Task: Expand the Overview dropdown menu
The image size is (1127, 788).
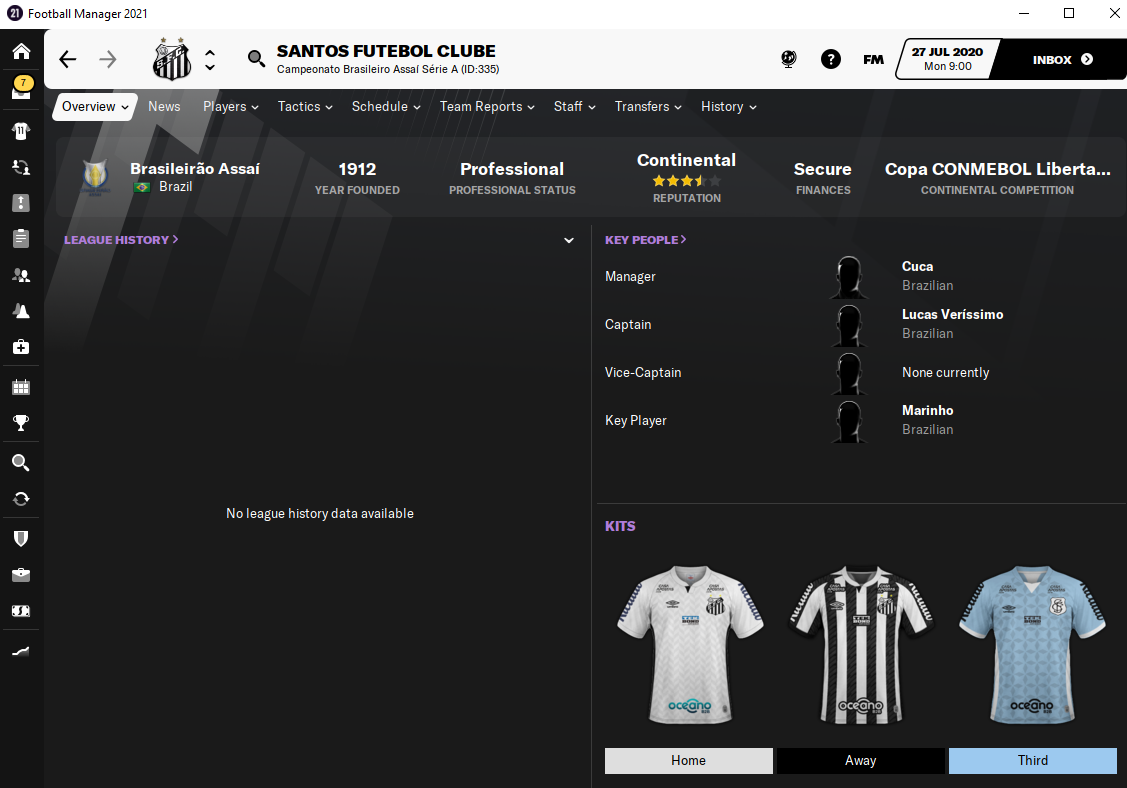Action: pyautogui.click(x=95, y=106)
